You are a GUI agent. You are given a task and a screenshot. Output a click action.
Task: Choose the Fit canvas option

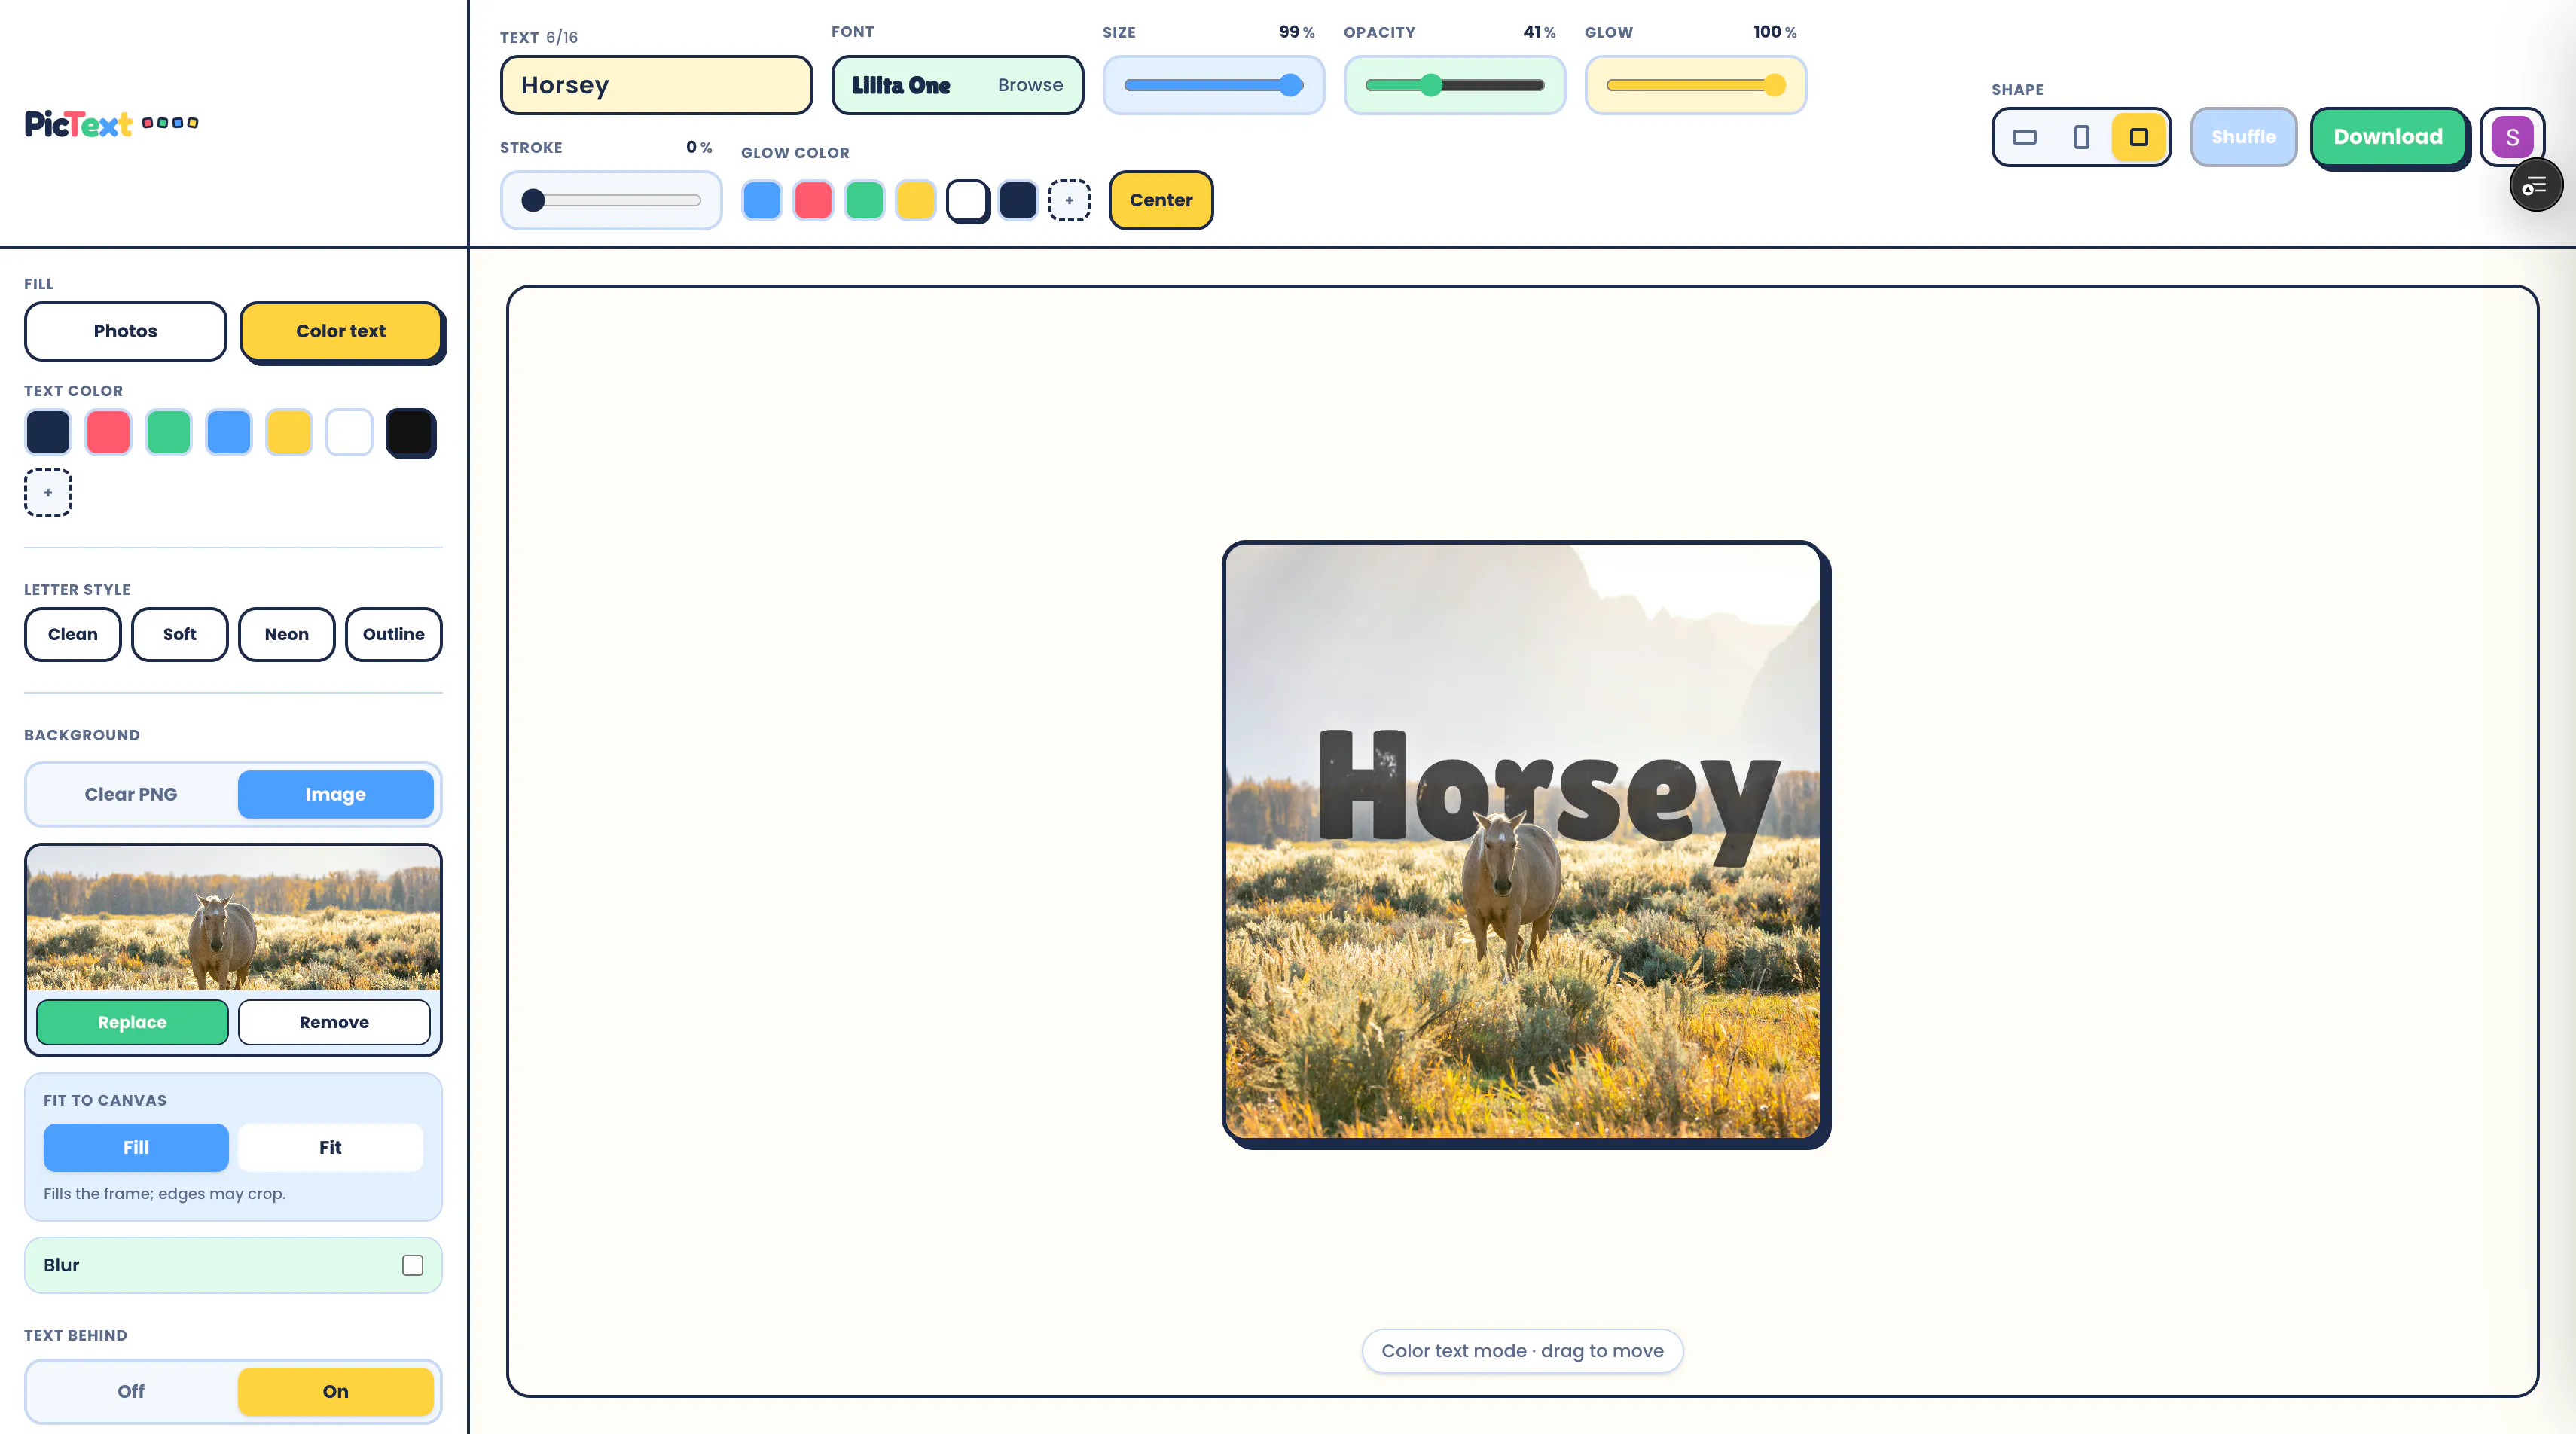coord(330,1147)
